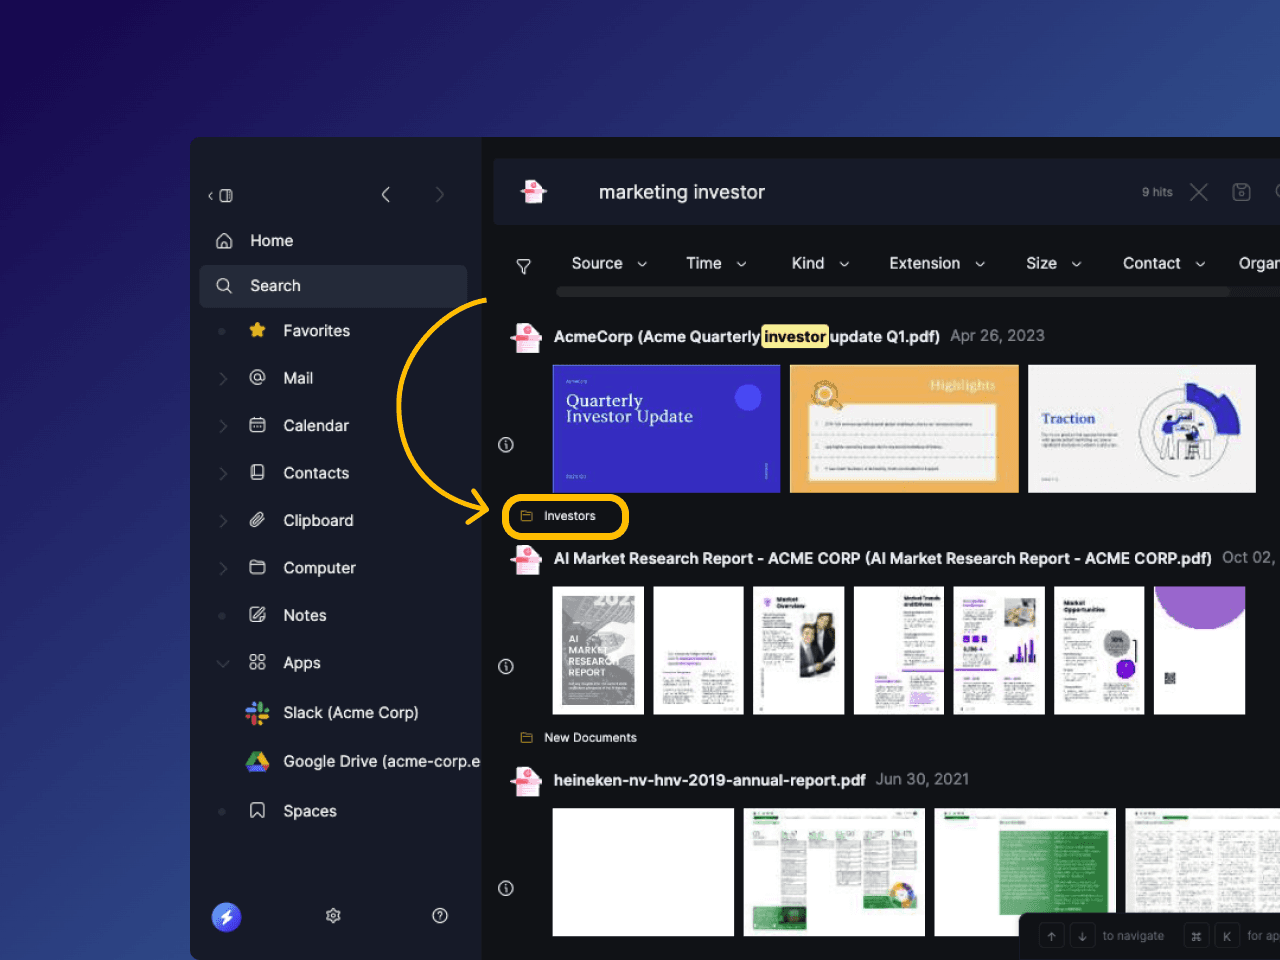Click the app logo beside search field

pos(534,191)
